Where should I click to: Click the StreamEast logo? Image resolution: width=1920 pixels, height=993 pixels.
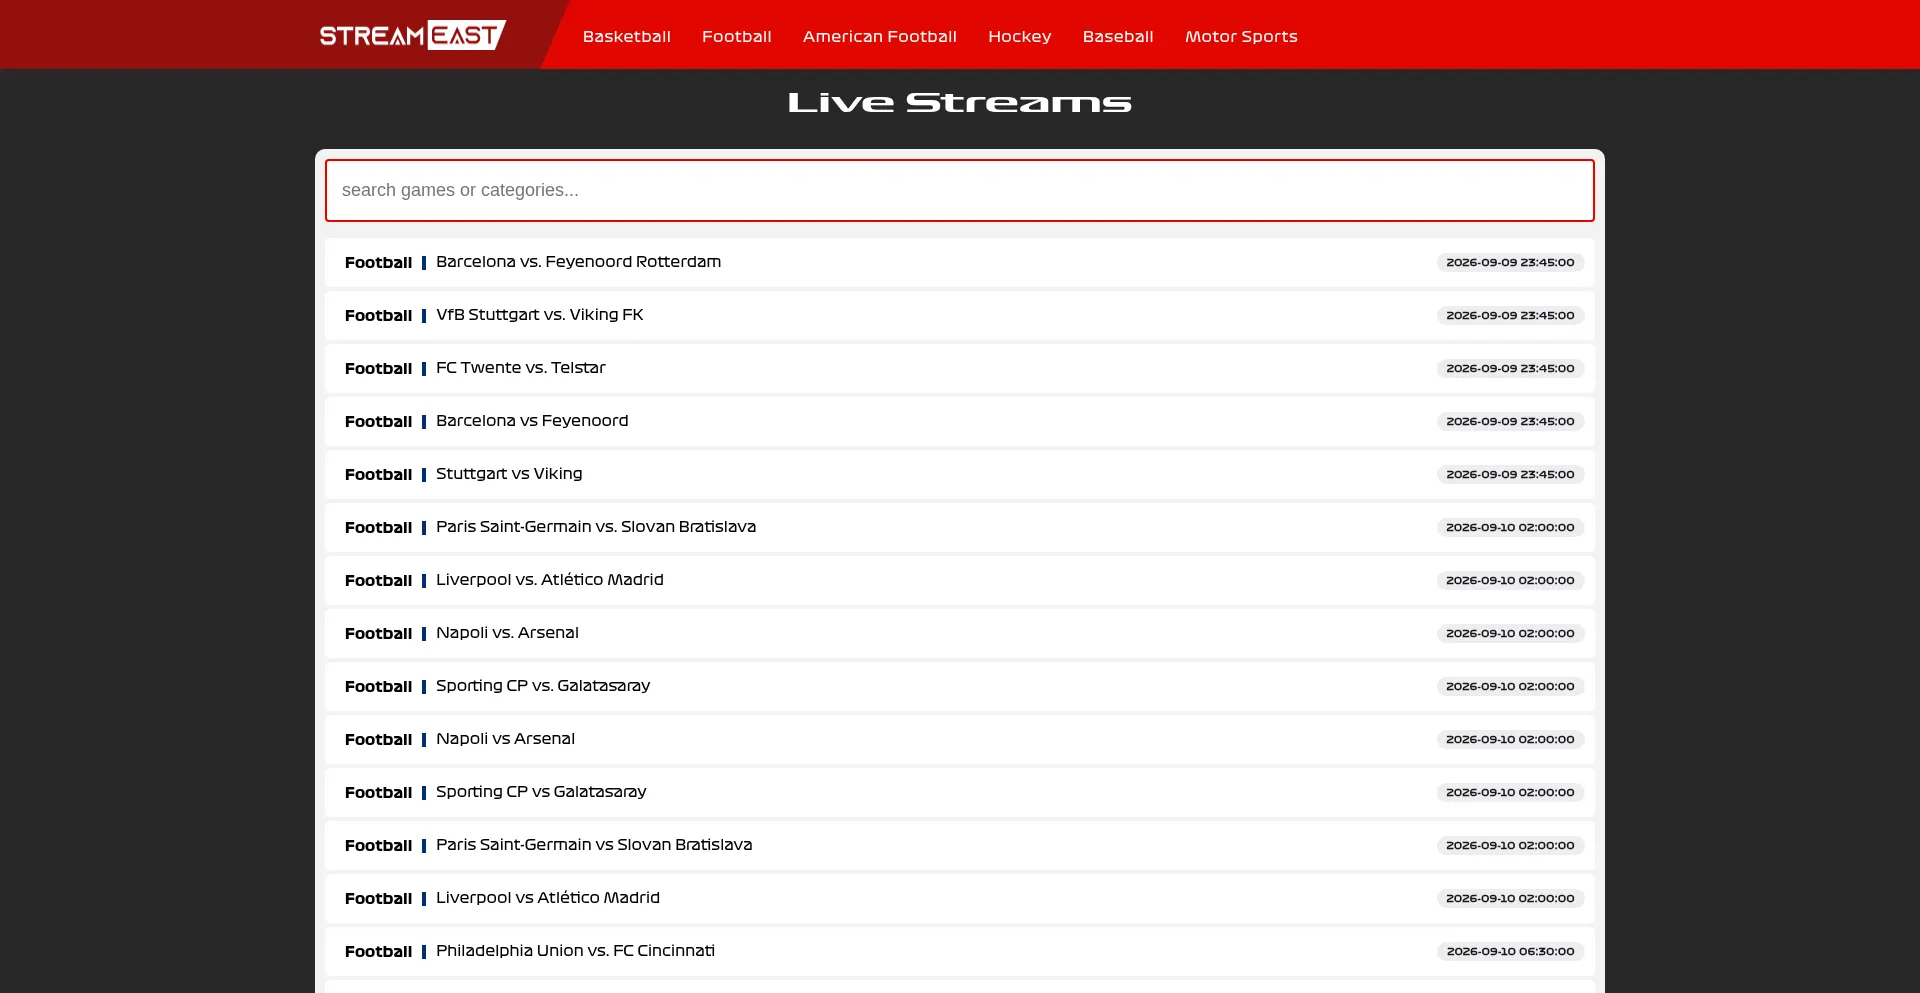[x=412, y=35]
